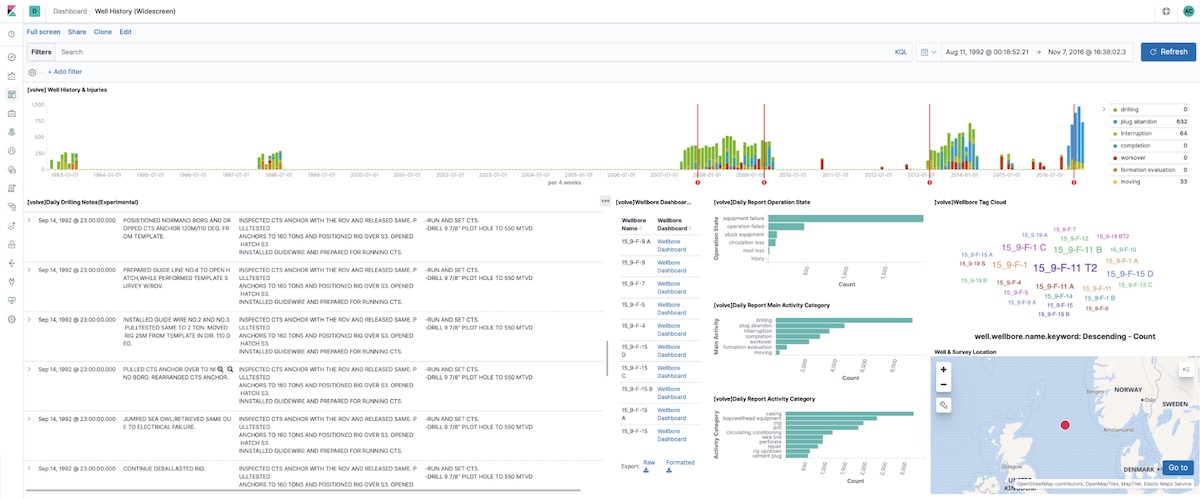
Task: Expand the CONTINUE DEBALLASTED RIG row
Action: [30, 468]
